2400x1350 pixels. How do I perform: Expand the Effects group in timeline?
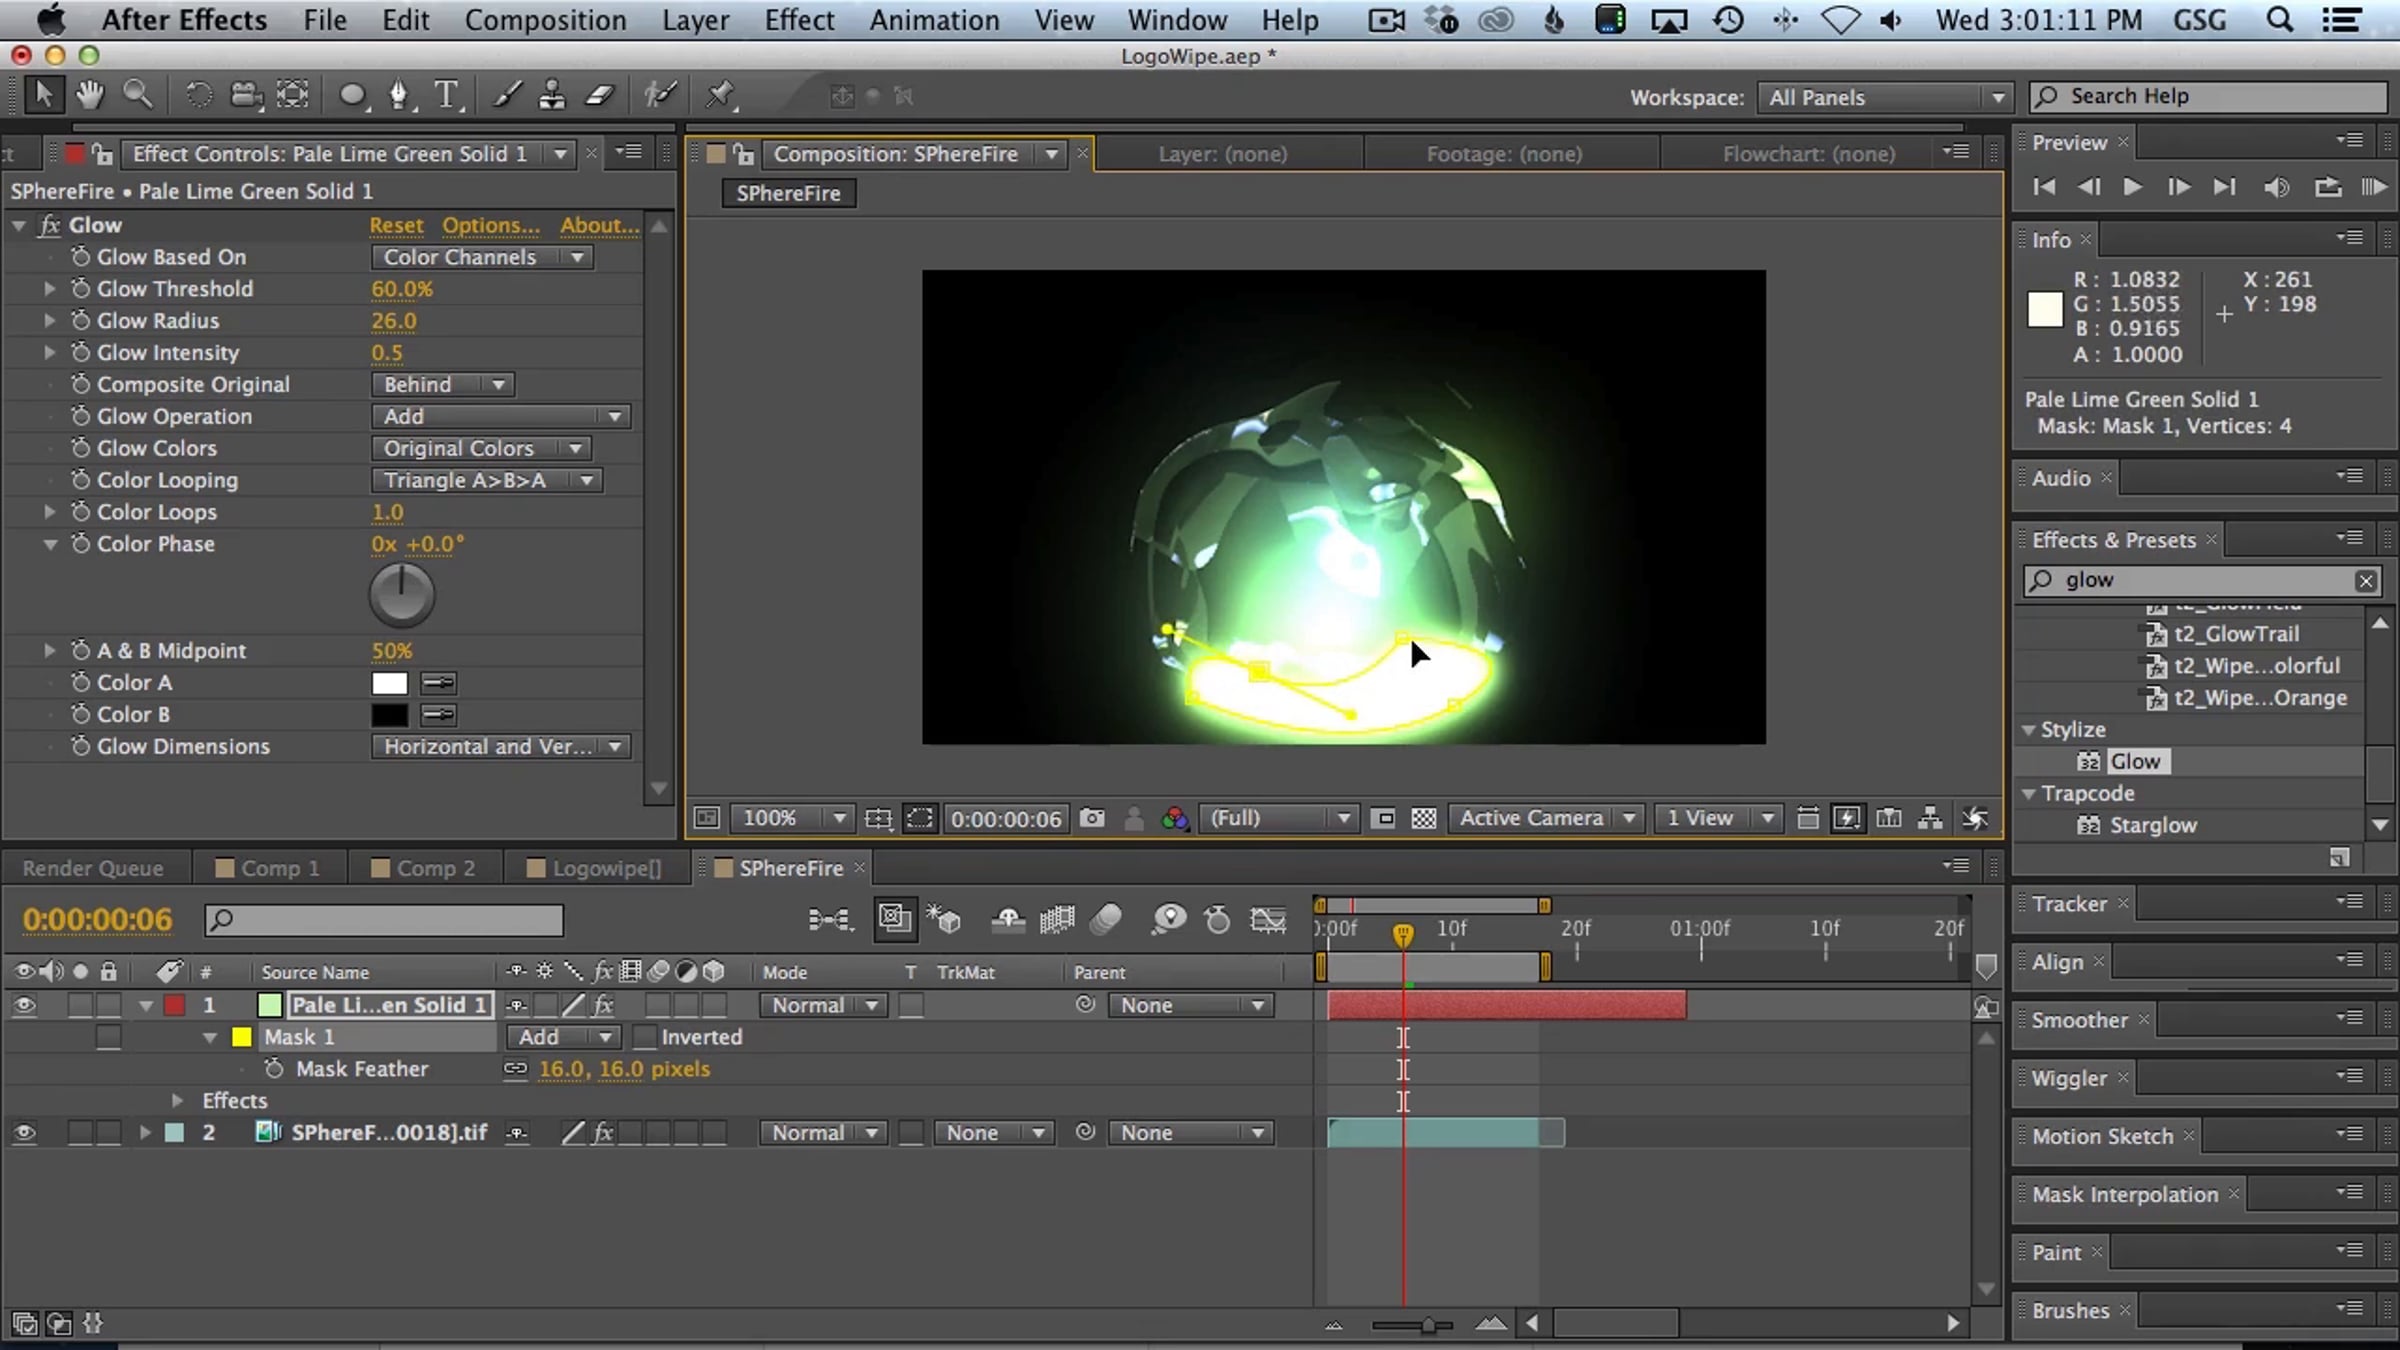pos(177,1101)
